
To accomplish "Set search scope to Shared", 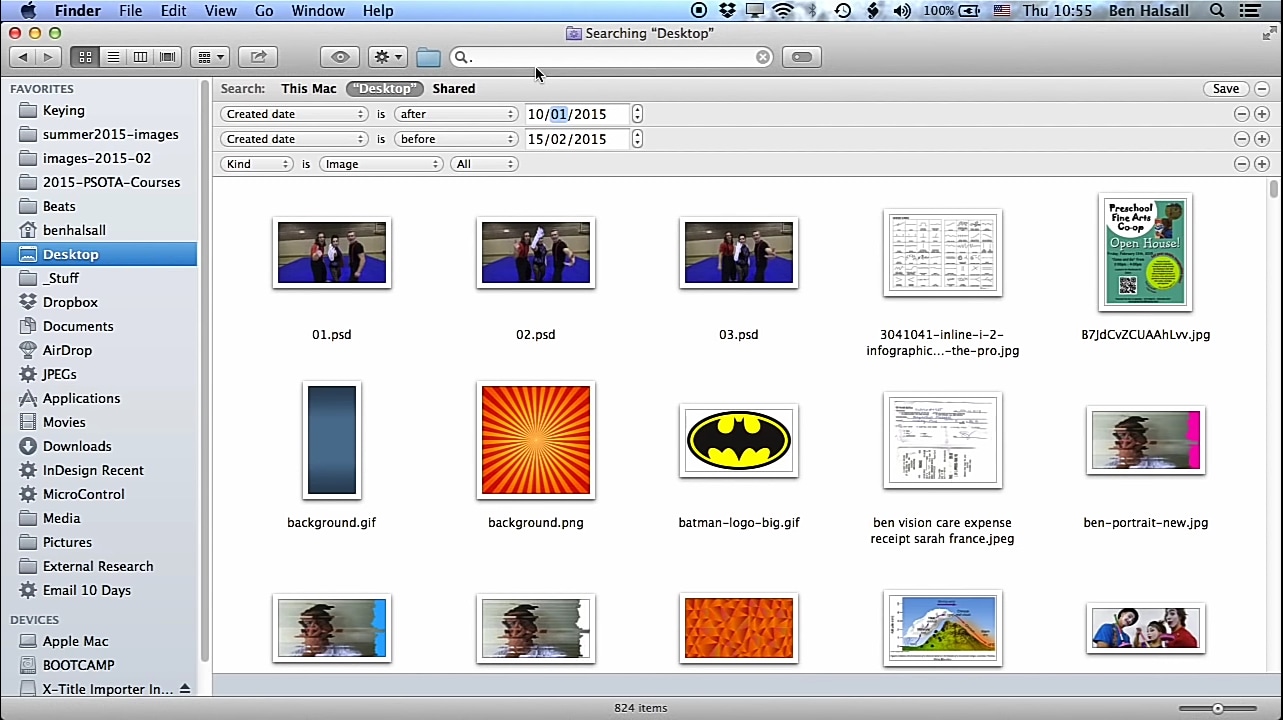I will point(453,88).
